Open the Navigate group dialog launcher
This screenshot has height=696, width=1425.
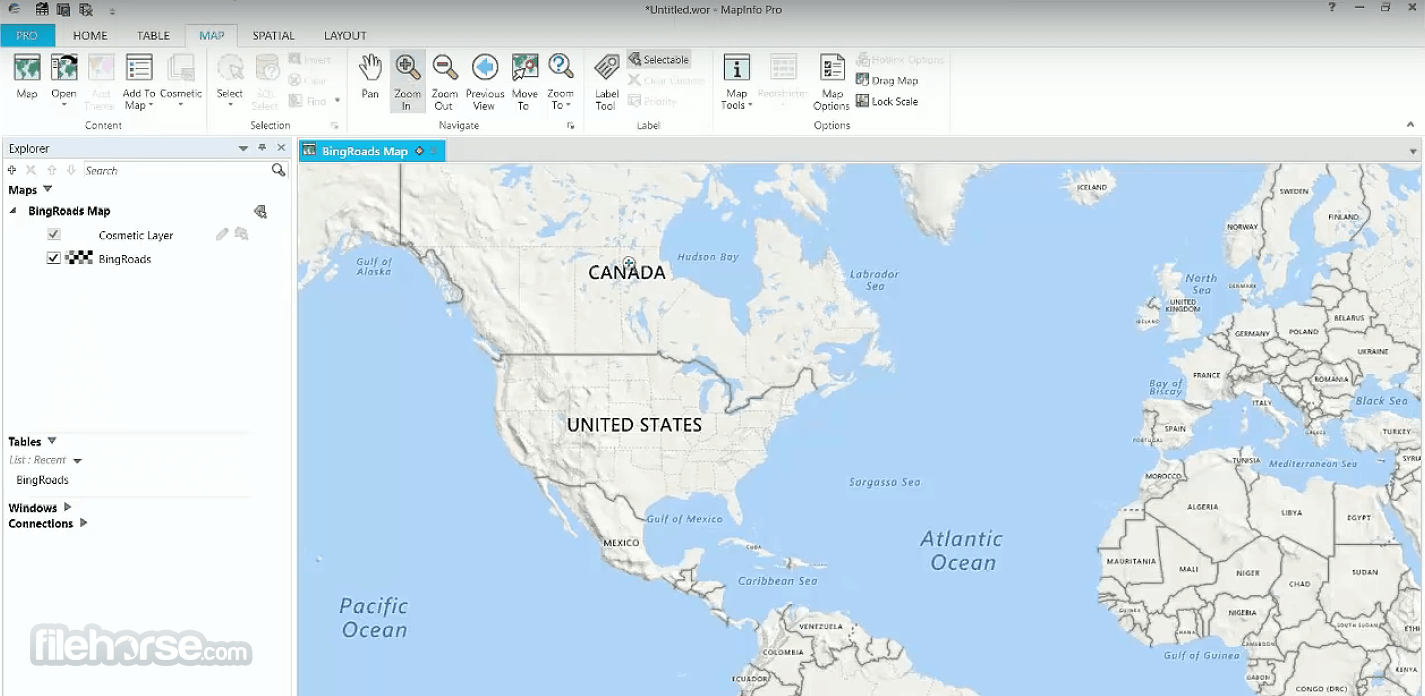click(571, 126)
